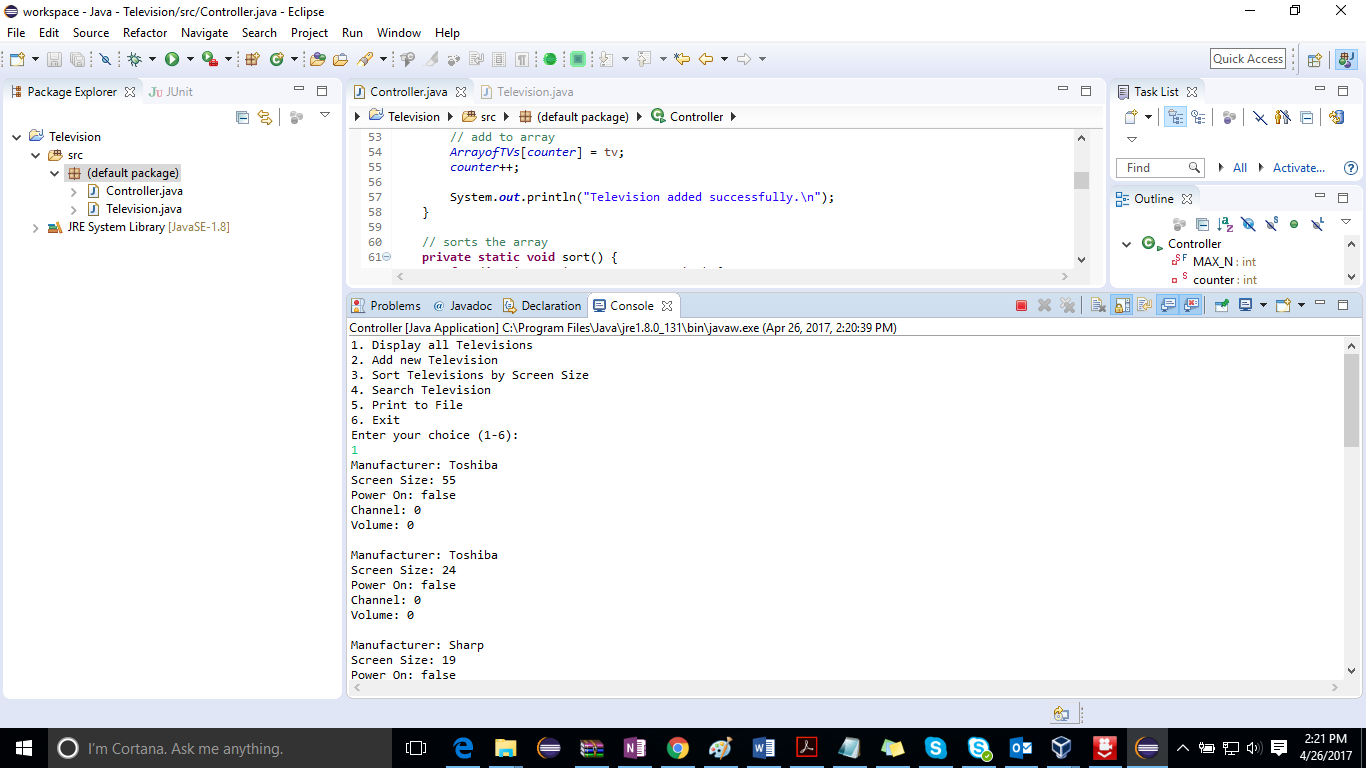Sort Outline members alphabetically

point(1225,224)
